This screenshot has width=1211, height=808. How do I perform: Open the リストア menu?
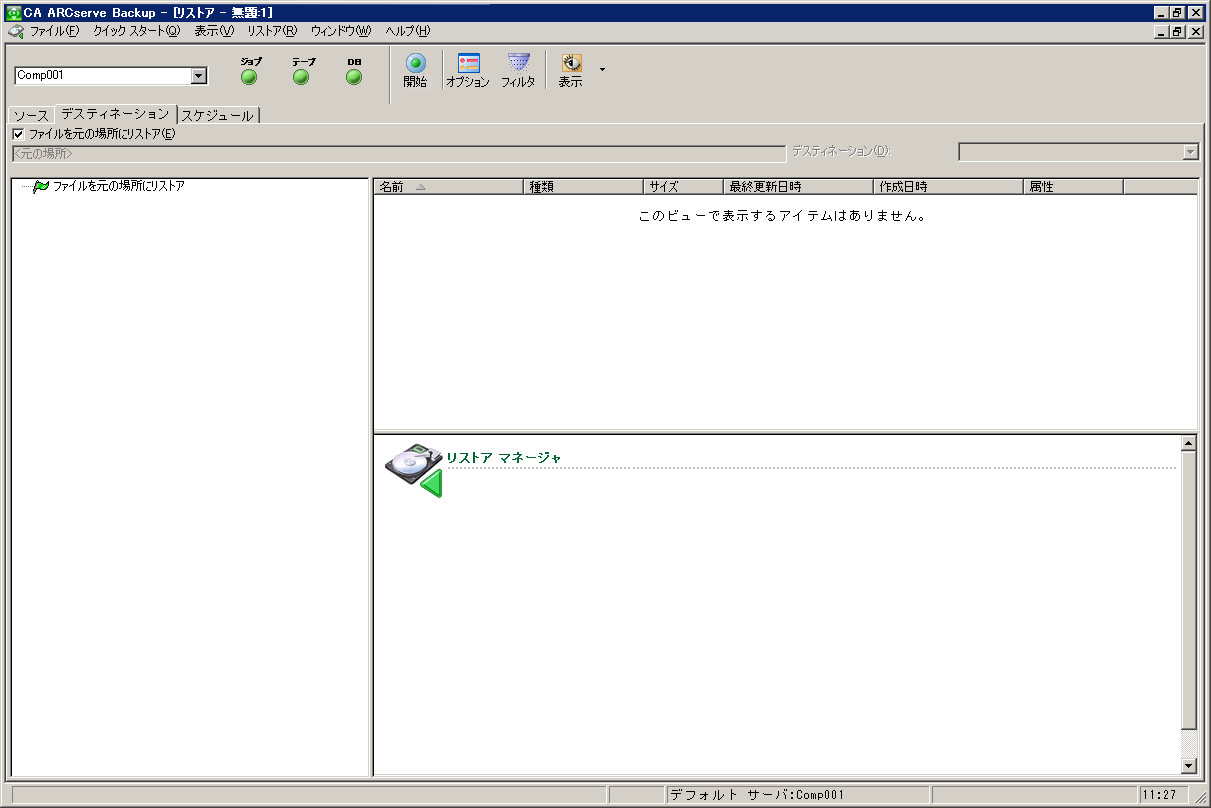tap(272, 31)
